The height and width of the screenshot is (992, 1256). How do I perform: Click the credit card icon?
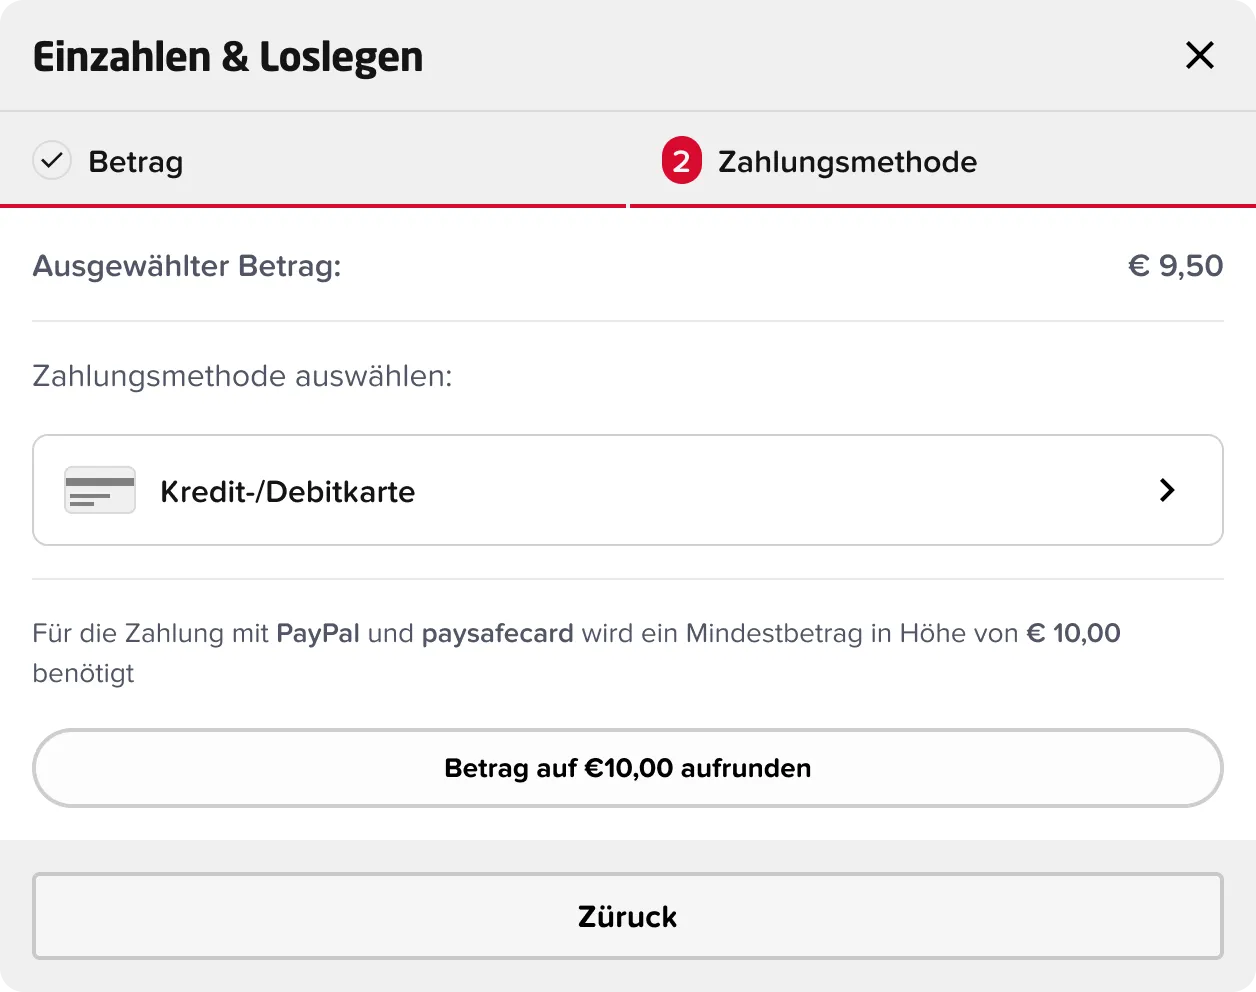tap(100, 490)
